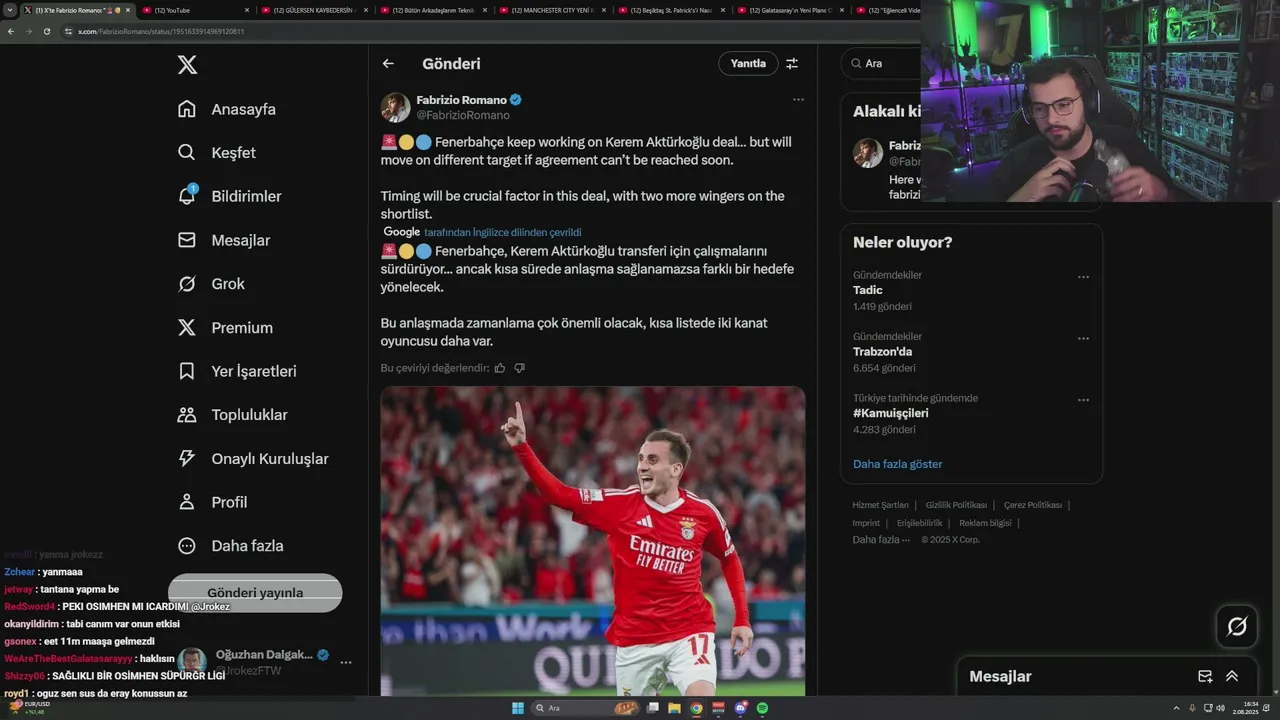This screenshot has height=720, width=1280.
Task: Open Keşfet explore page
Action: 217,153
